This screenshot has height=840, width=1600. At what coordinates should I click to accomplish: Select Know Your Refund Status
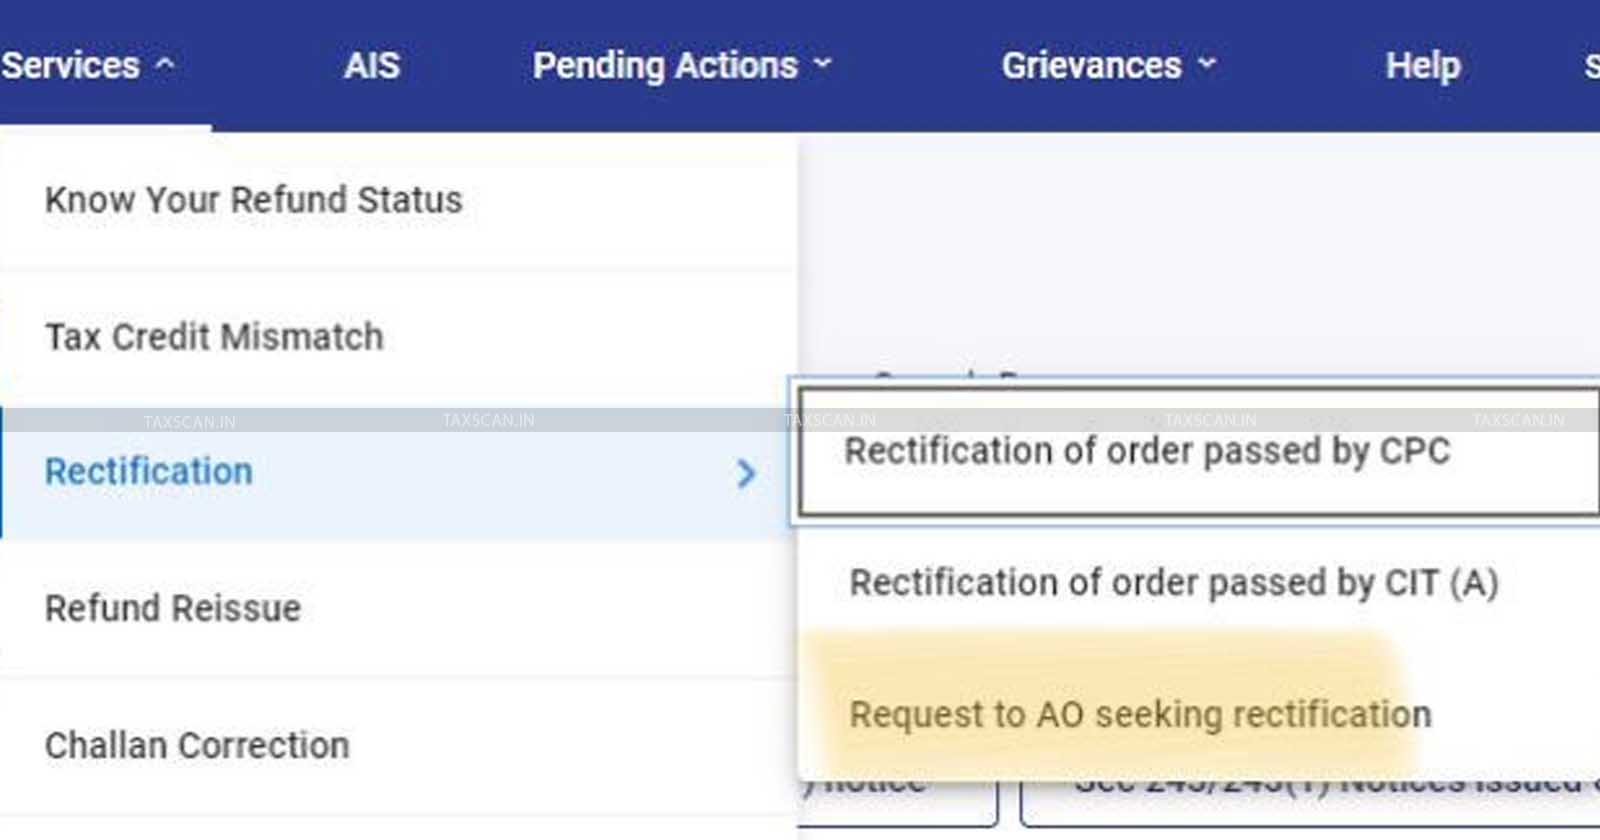(x=254, y=200)
